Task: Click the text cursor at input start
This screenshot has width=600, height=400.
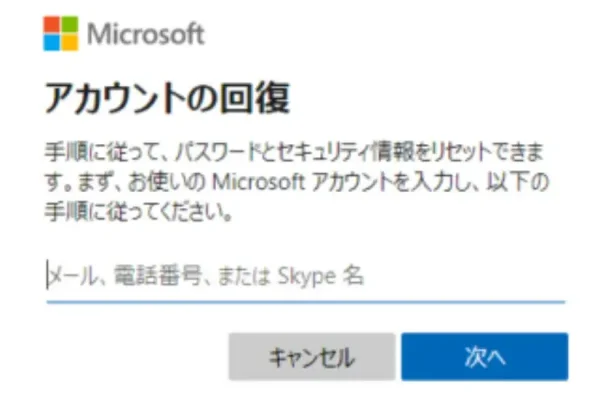Action: click(x=47, y=276)
